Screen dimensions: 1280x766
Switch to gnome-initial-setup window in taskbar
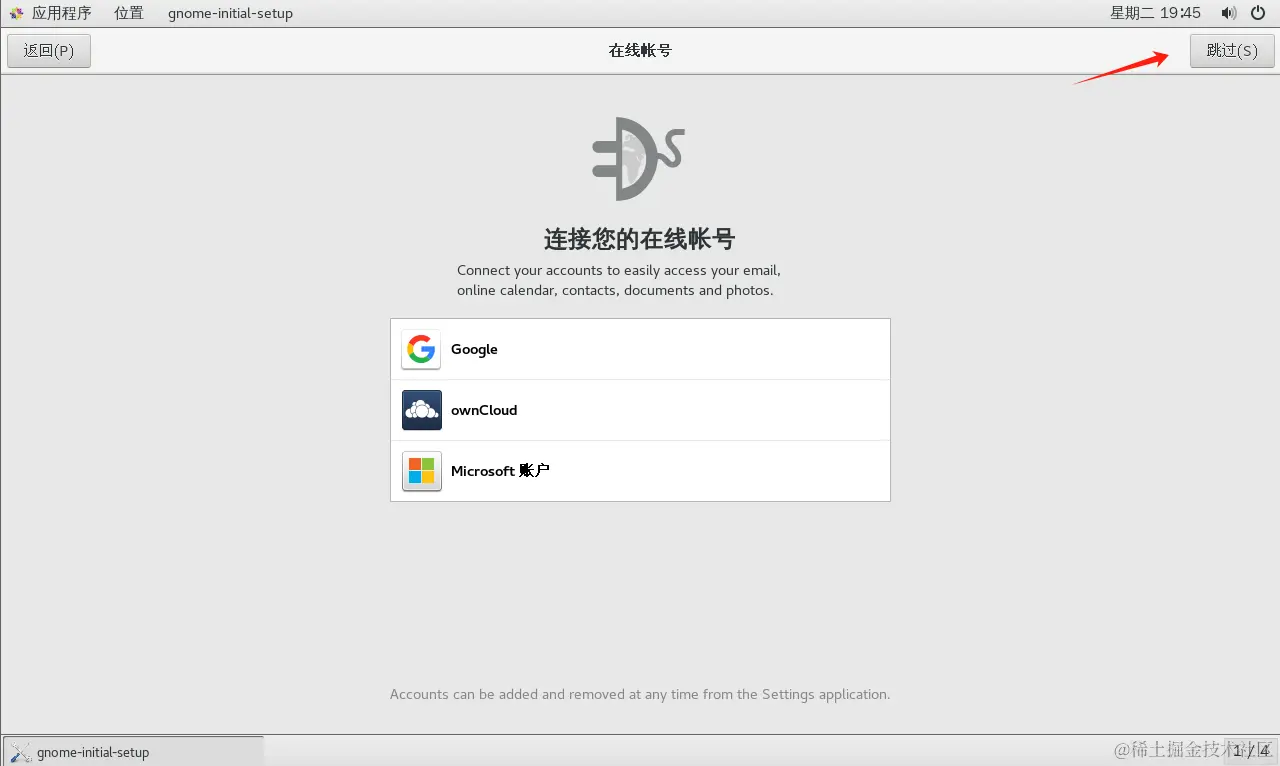(134, 752)
